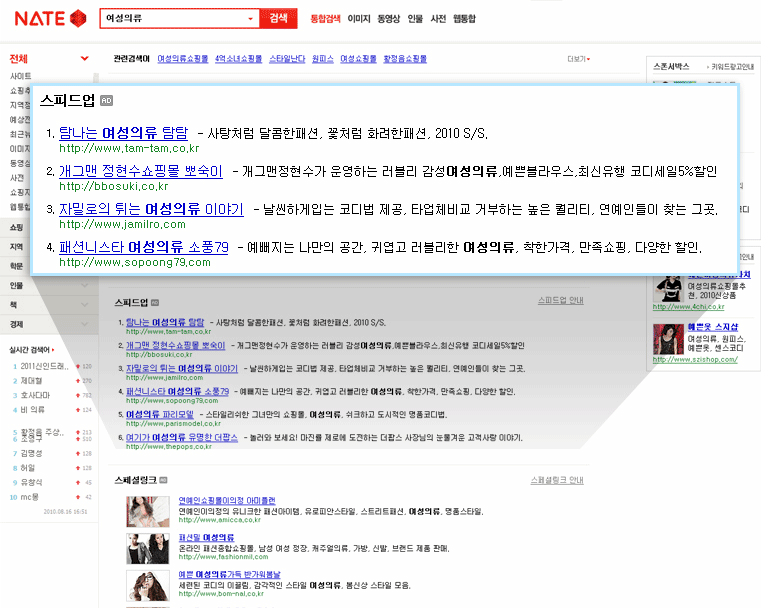The image size is (770, 608).
Task: Click trending keyword 호사다마
Action: pos(35,395)
